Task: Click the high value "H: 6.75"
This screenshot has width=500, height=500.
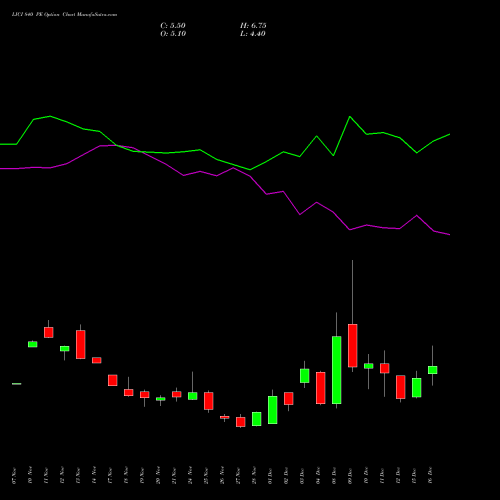Action: click(253, 26)
